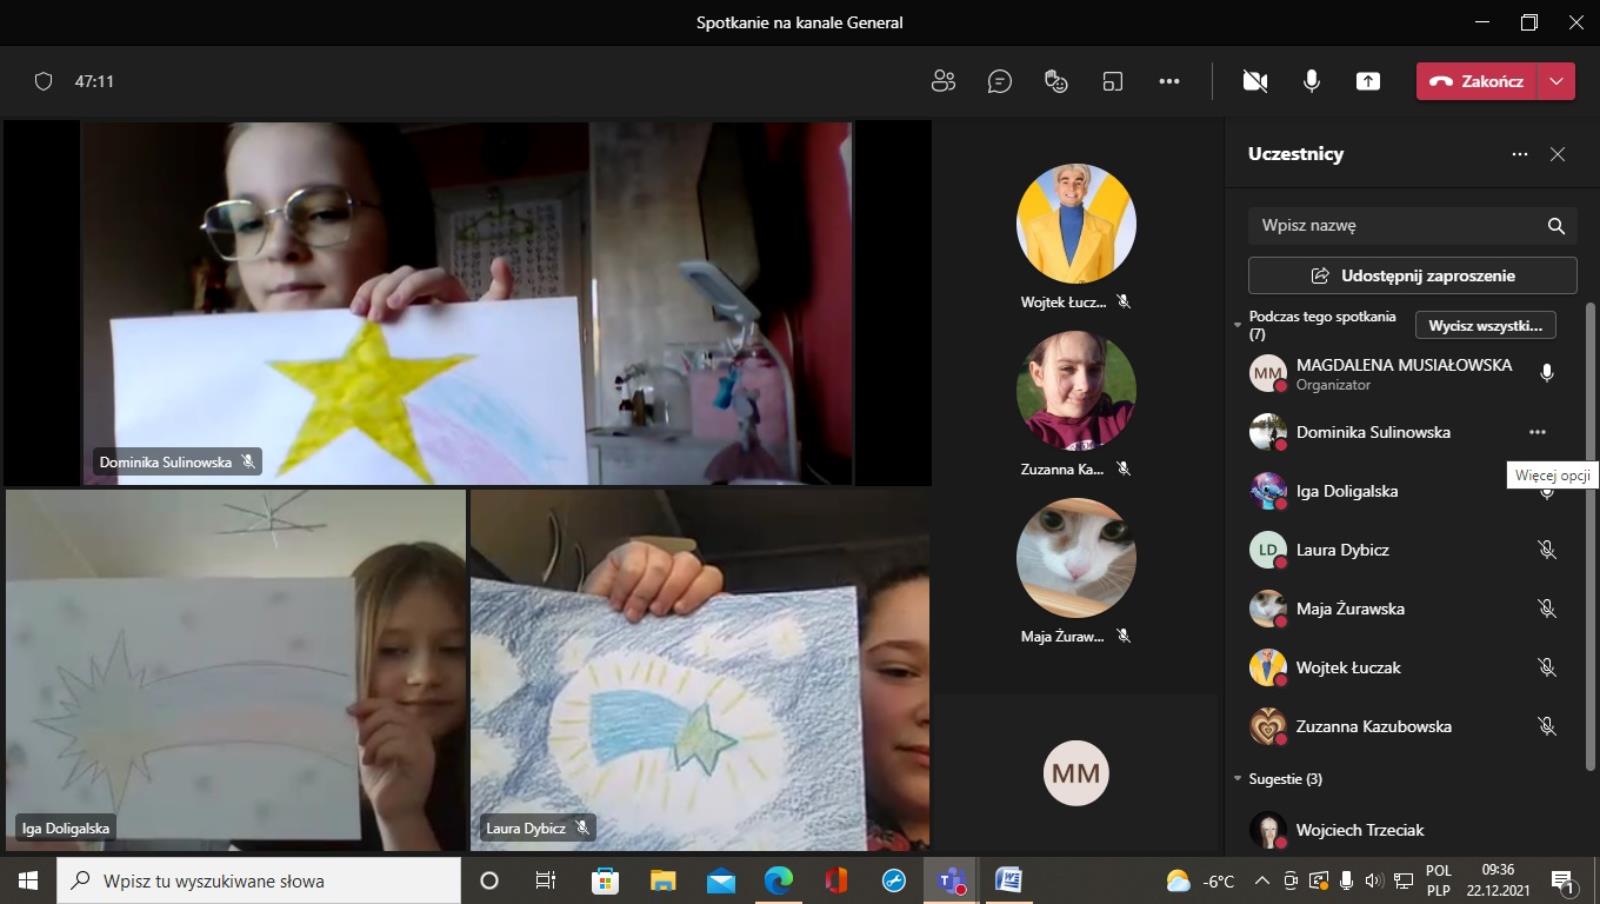Image resolution: width=1600 pixels, height=904 pixels.
Task: Open the Windows Start menu
Action: pos(28,880)
